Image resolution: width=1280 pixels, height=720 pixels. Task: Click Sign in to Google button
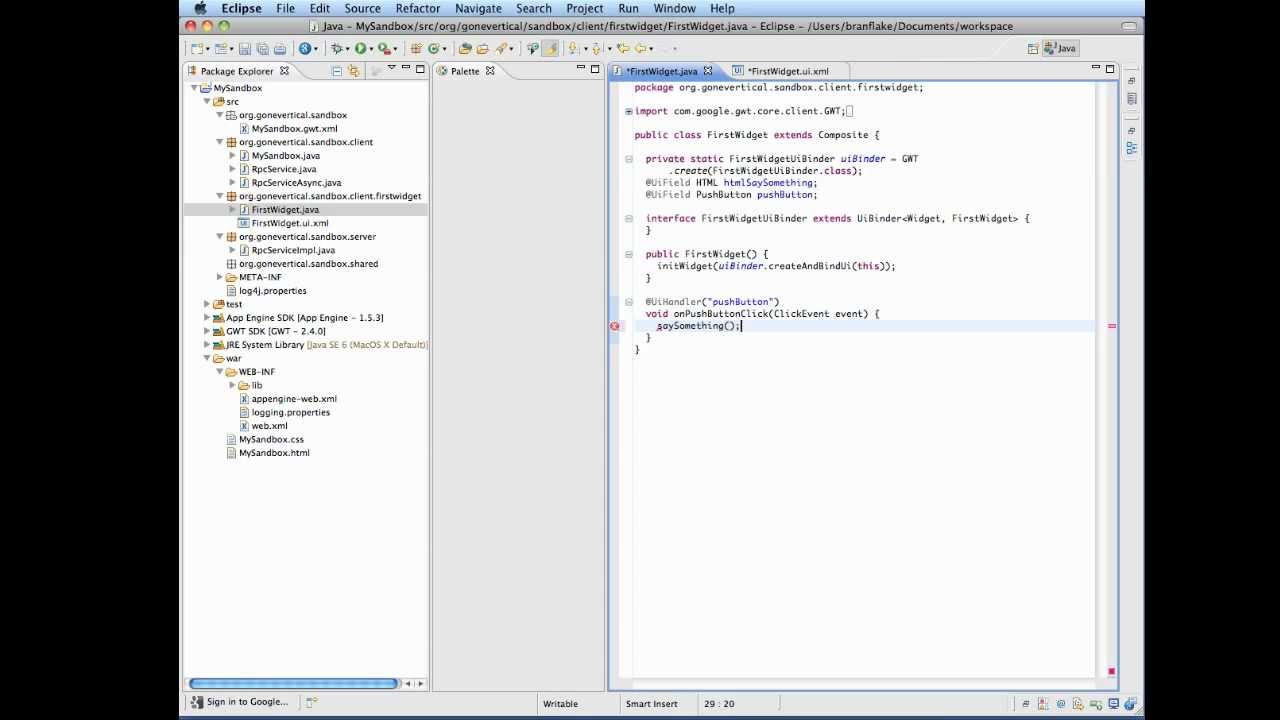pyautogui.click(x=240, y=702)
